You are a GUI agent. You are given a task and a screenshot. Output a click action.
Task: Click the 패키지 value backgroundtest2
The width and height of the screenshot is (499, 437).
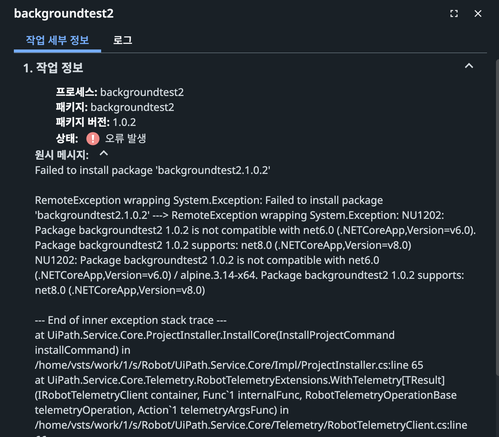point(132,107)
